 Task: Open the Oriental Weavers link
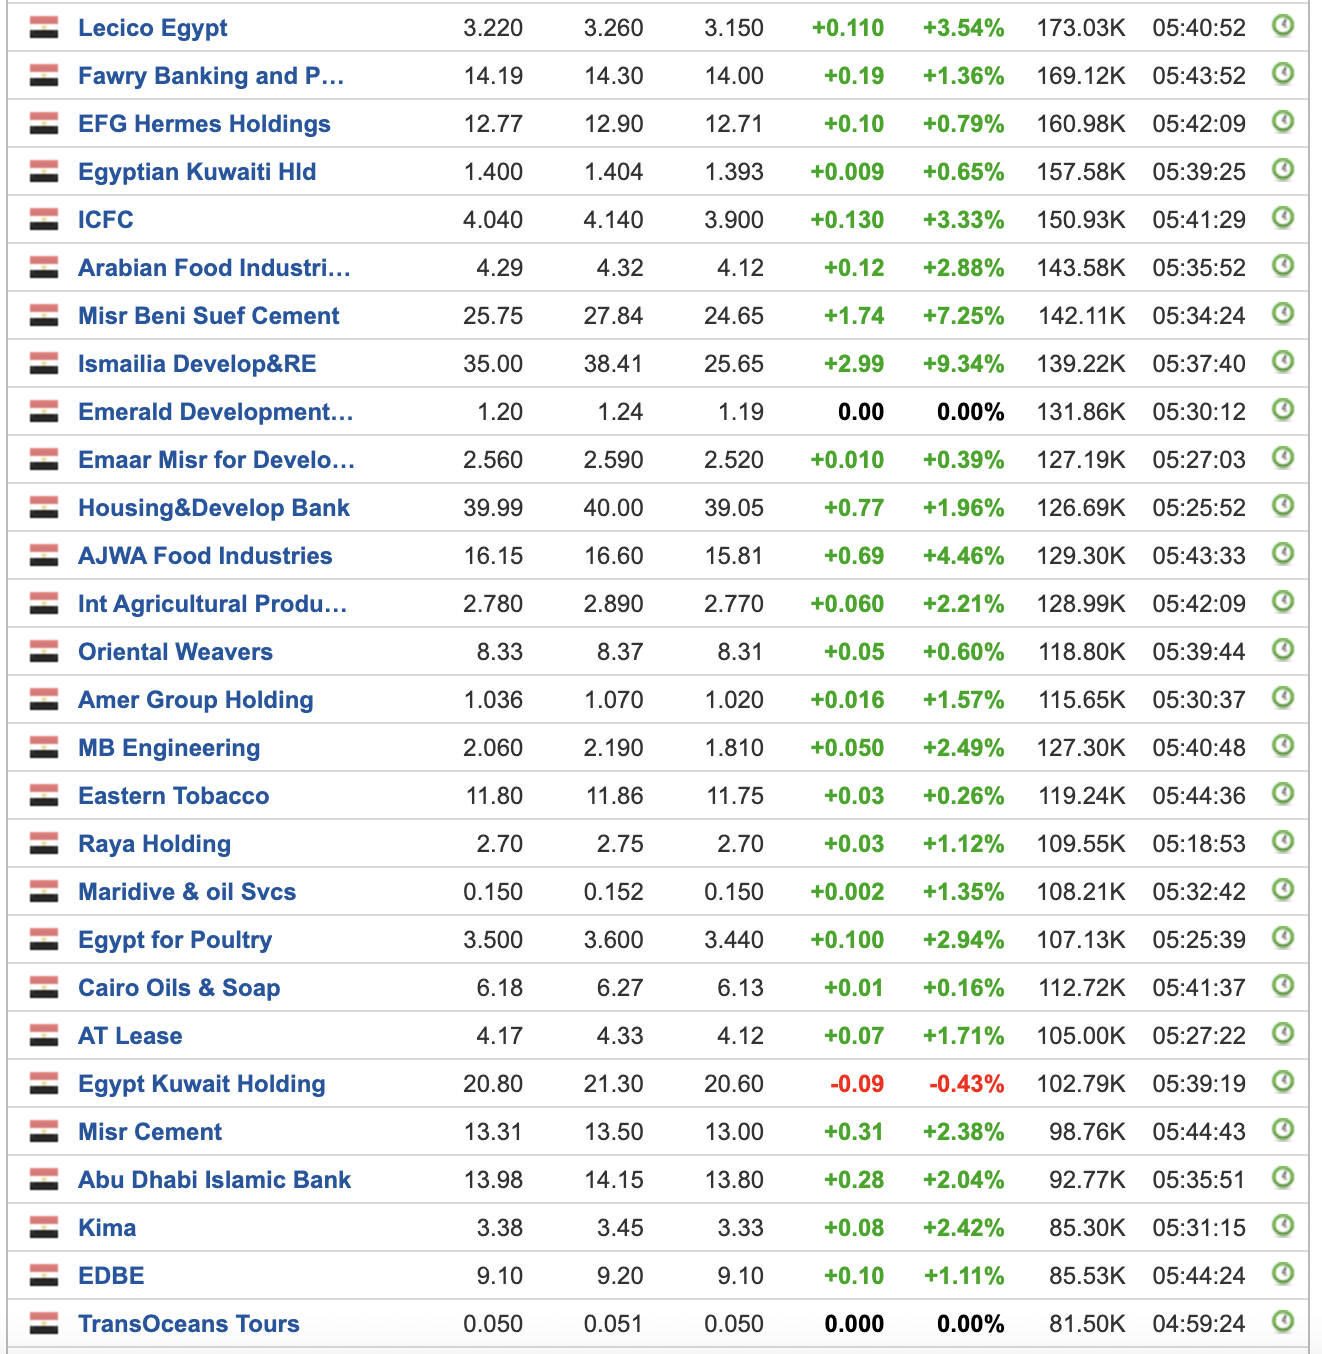[x=175, y=652]
